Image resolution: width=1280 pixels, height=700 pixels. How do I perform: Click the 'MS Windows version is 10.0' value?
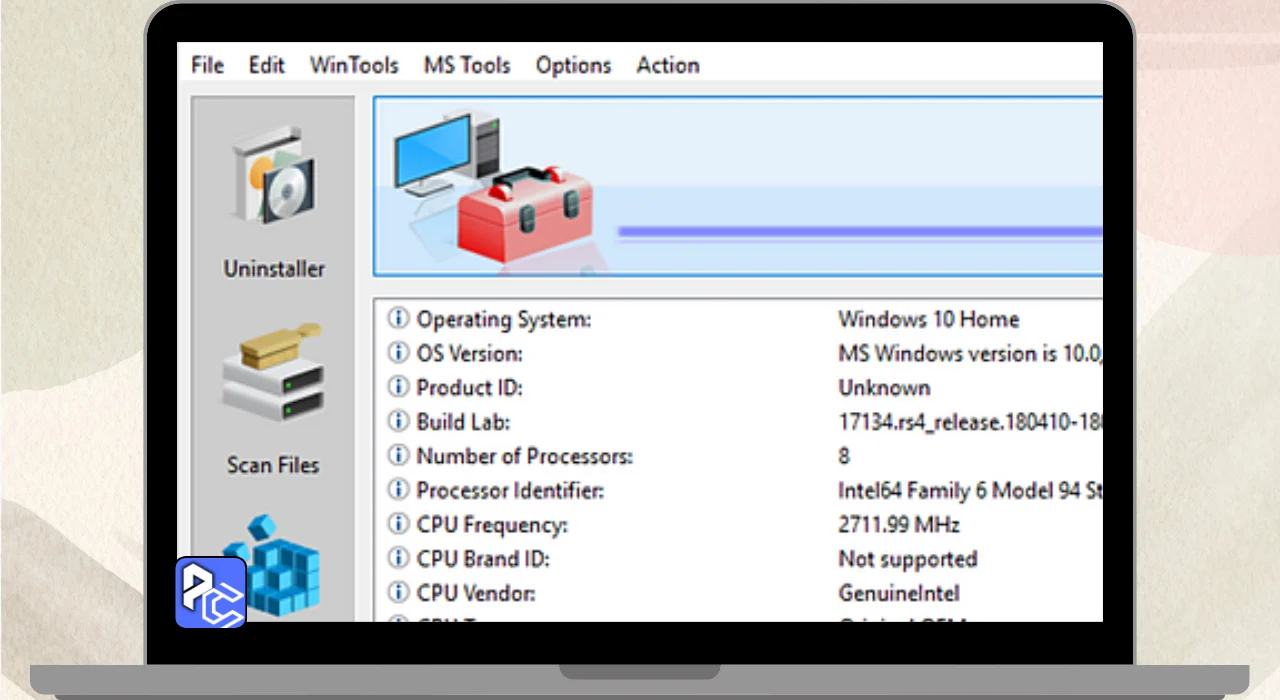coord(970,354)
